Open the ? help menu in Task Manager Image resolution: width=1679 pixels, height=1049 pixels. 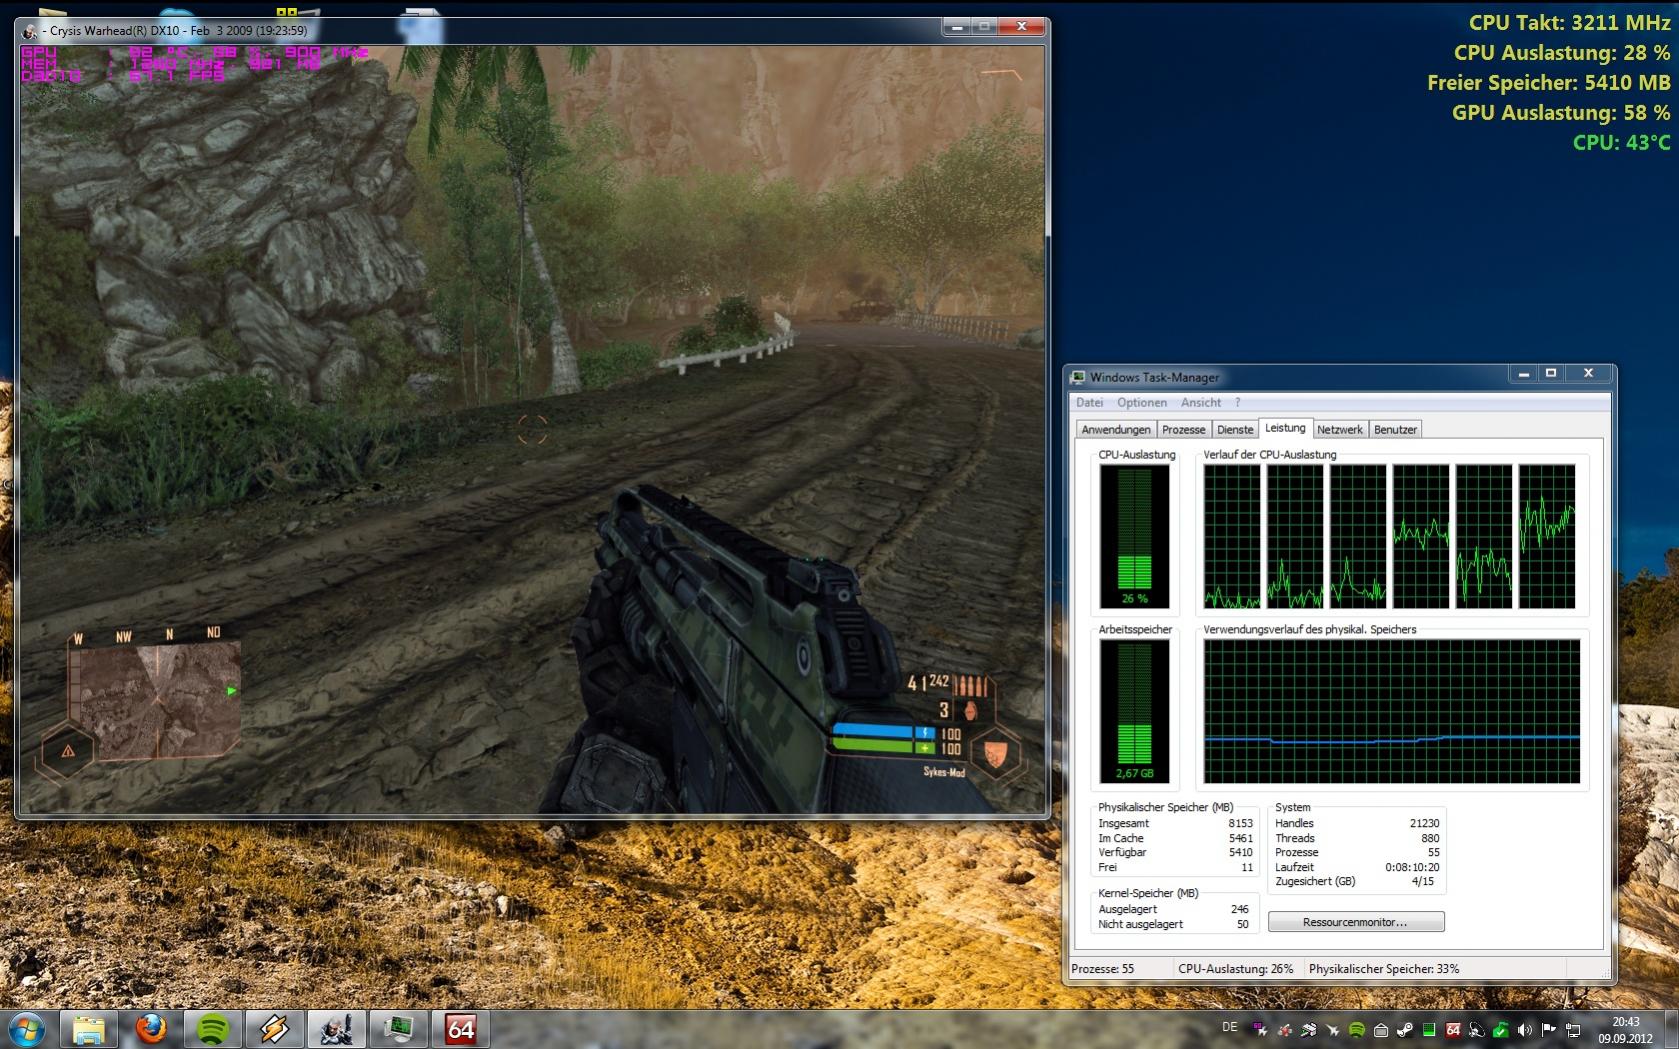[x=1238, y=403]
